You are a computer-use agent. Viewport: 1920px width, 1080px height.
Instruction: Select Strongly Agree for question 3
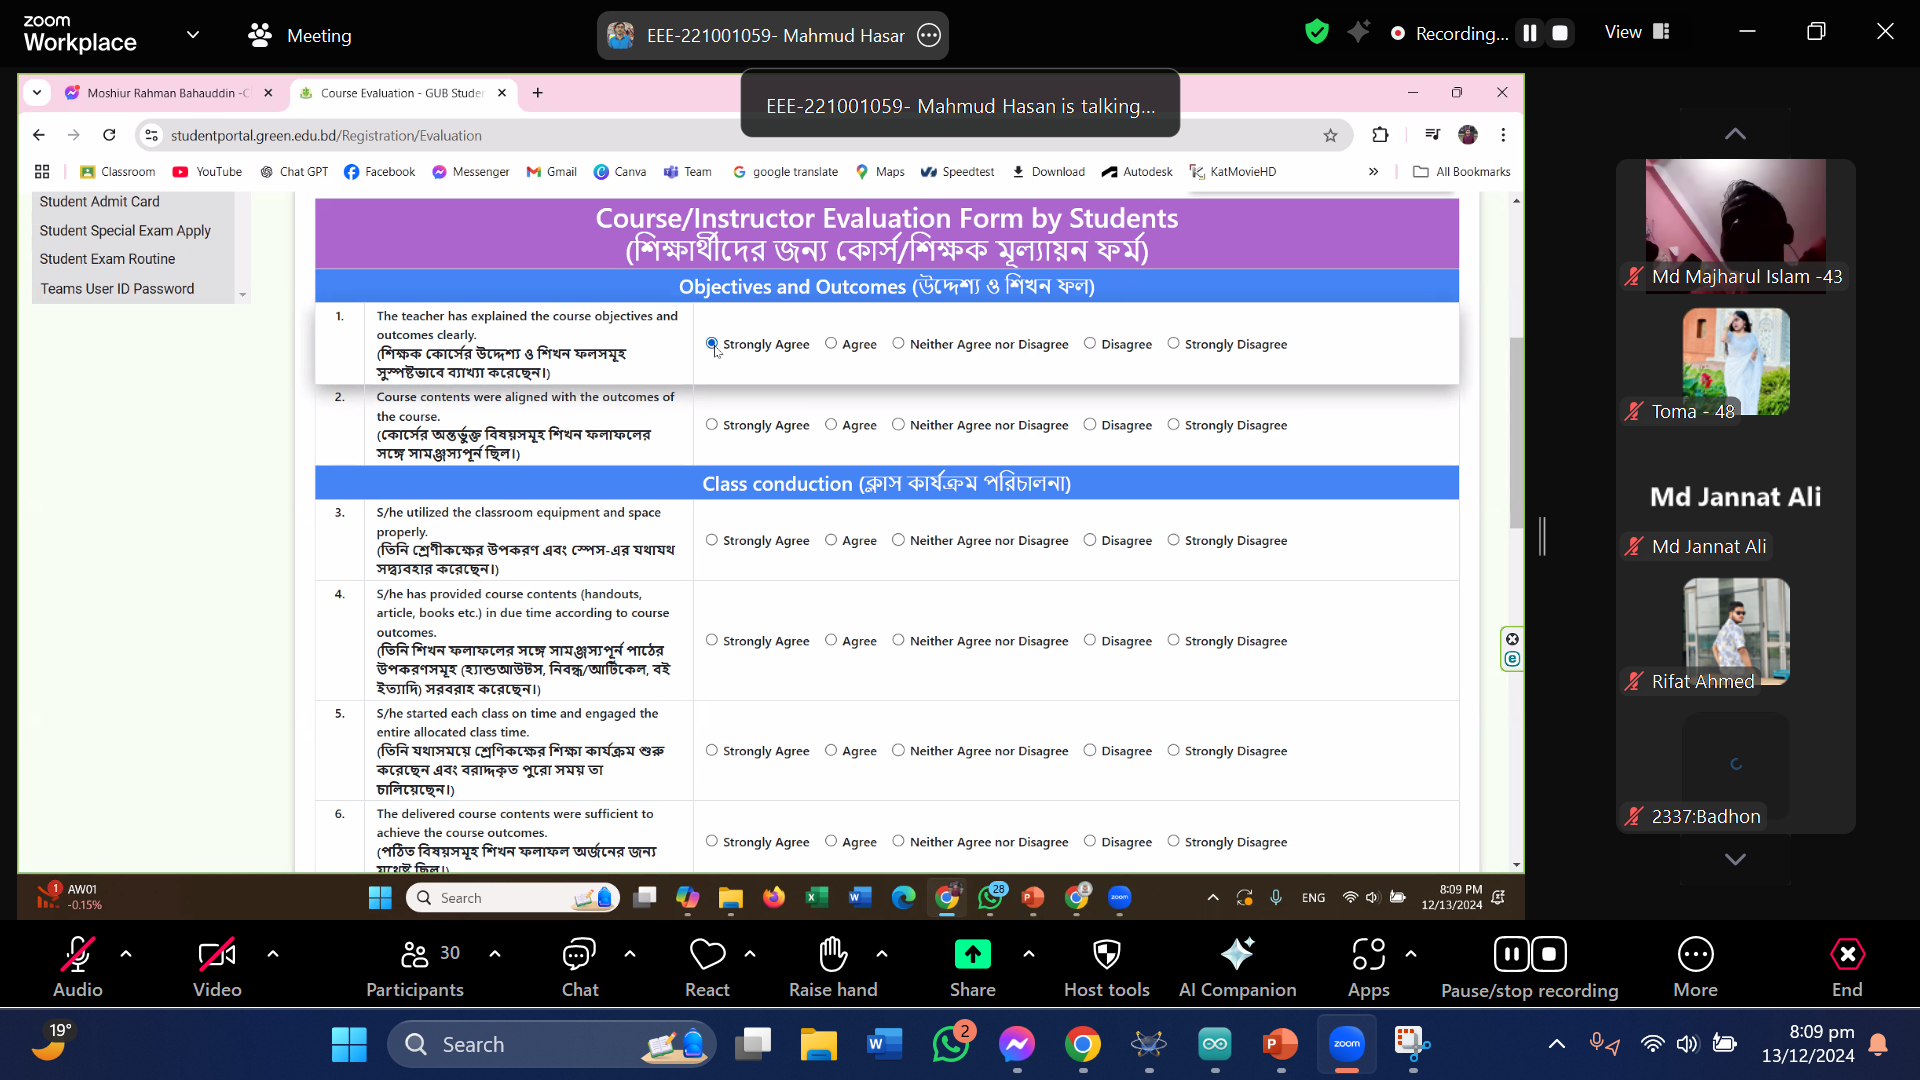tap(712, 540)
